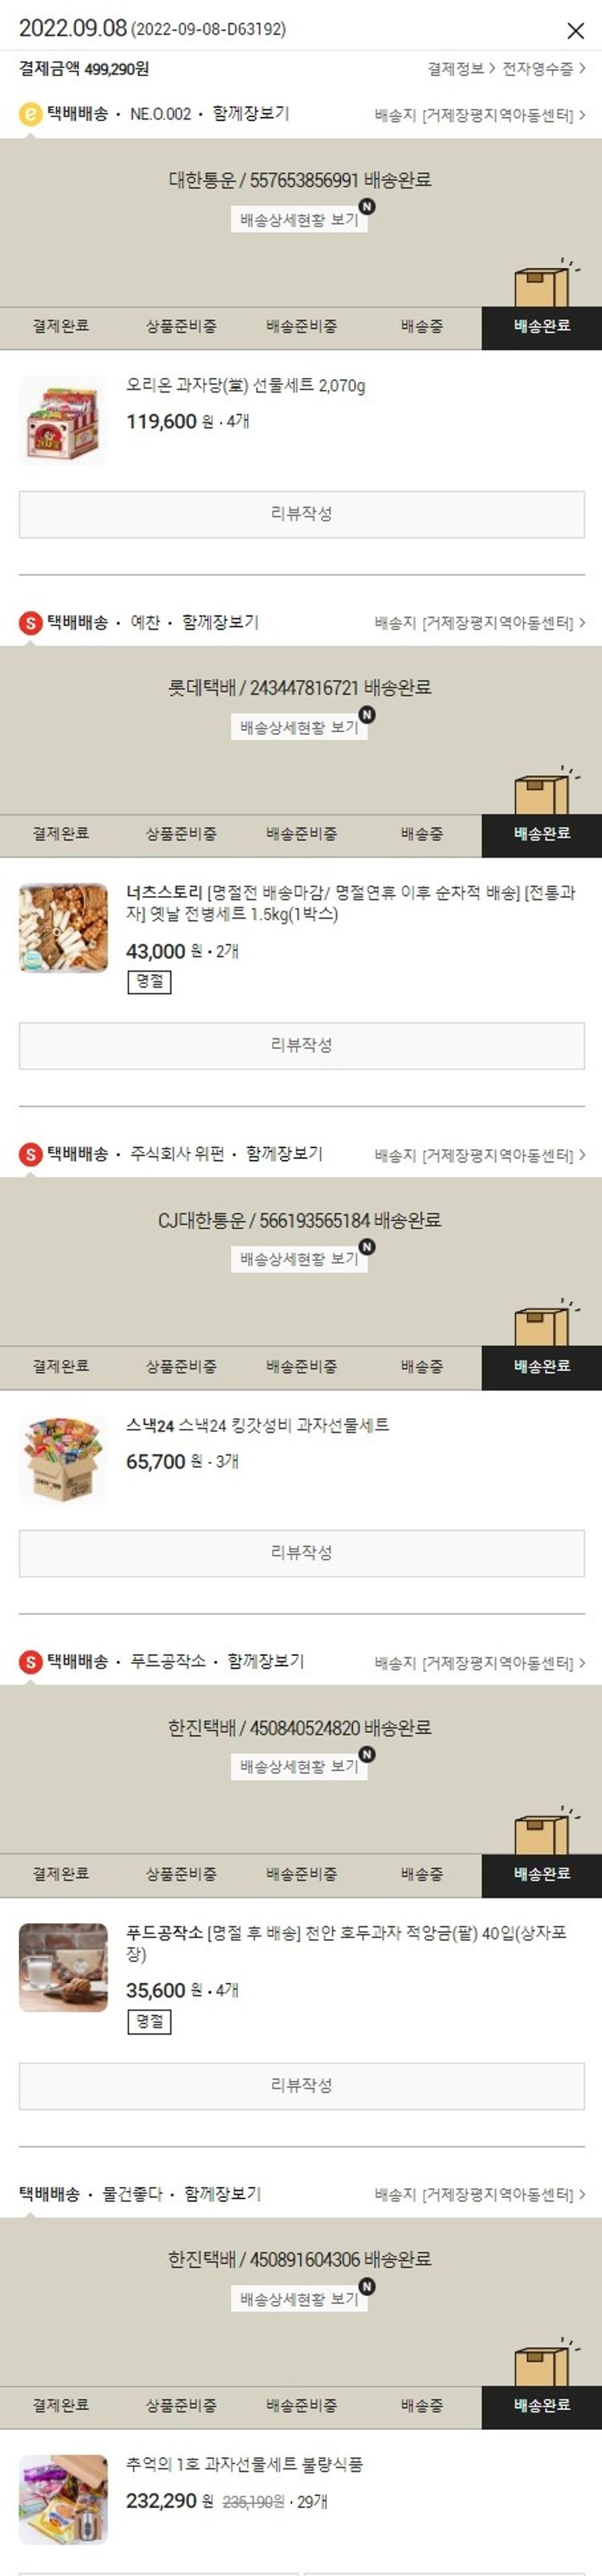Click 너츠스토리 전병세트 product thumbnail
Image resolution: width=602 pixels, height=2576 pixels.
tap(63, 928)
